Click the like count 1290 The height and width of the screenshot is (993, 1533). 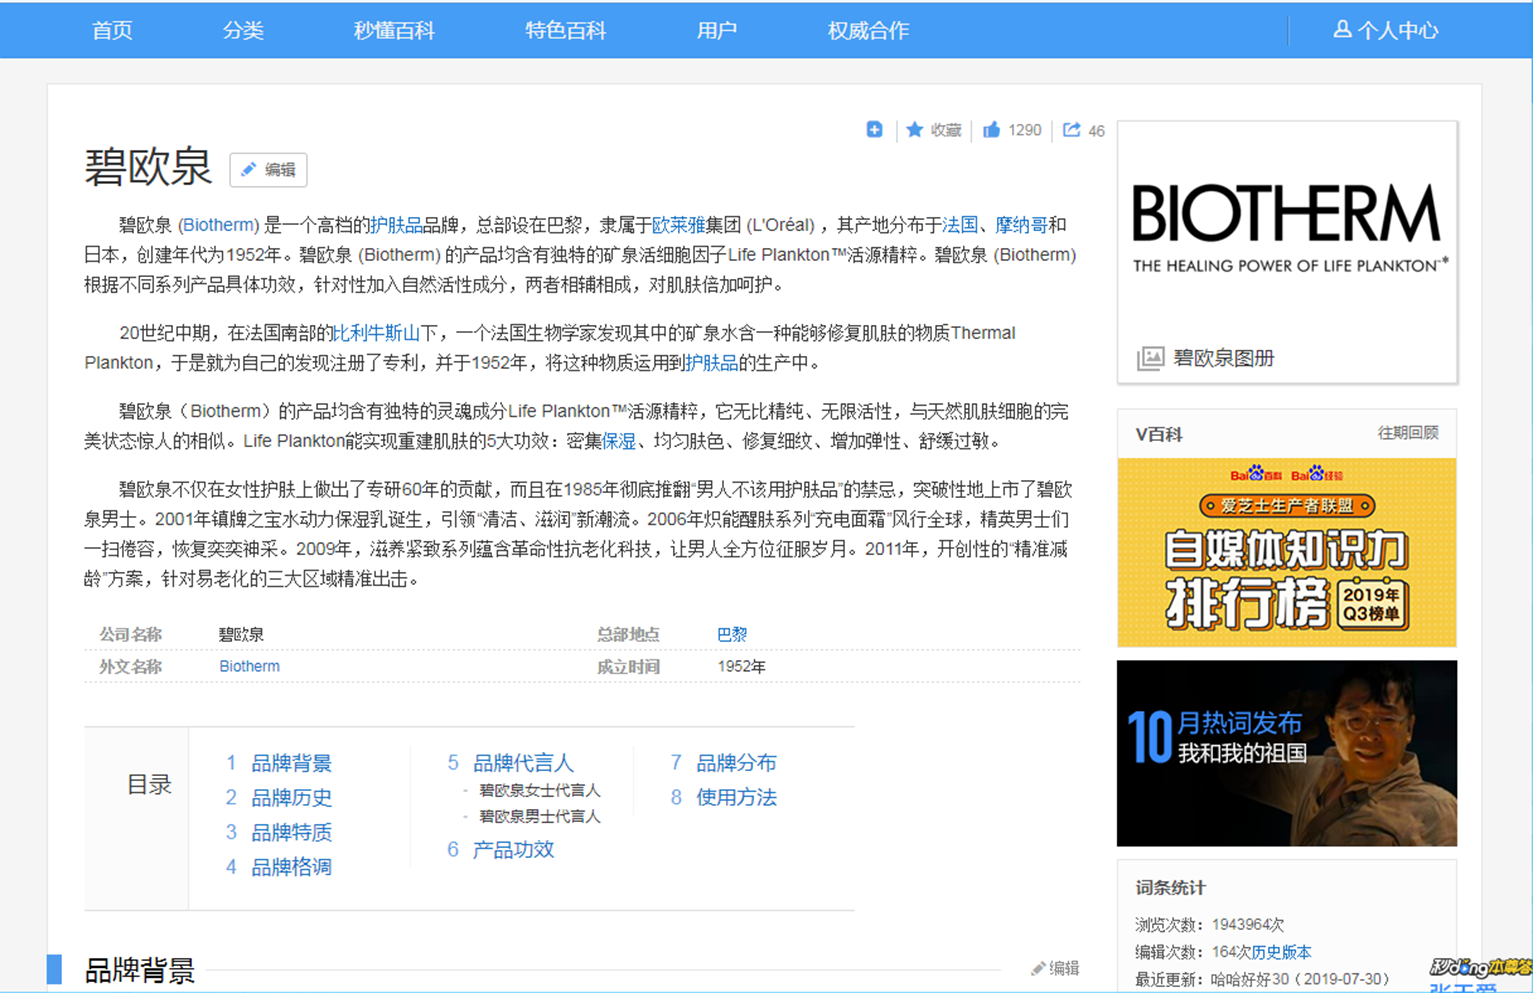coord(1025,130)
